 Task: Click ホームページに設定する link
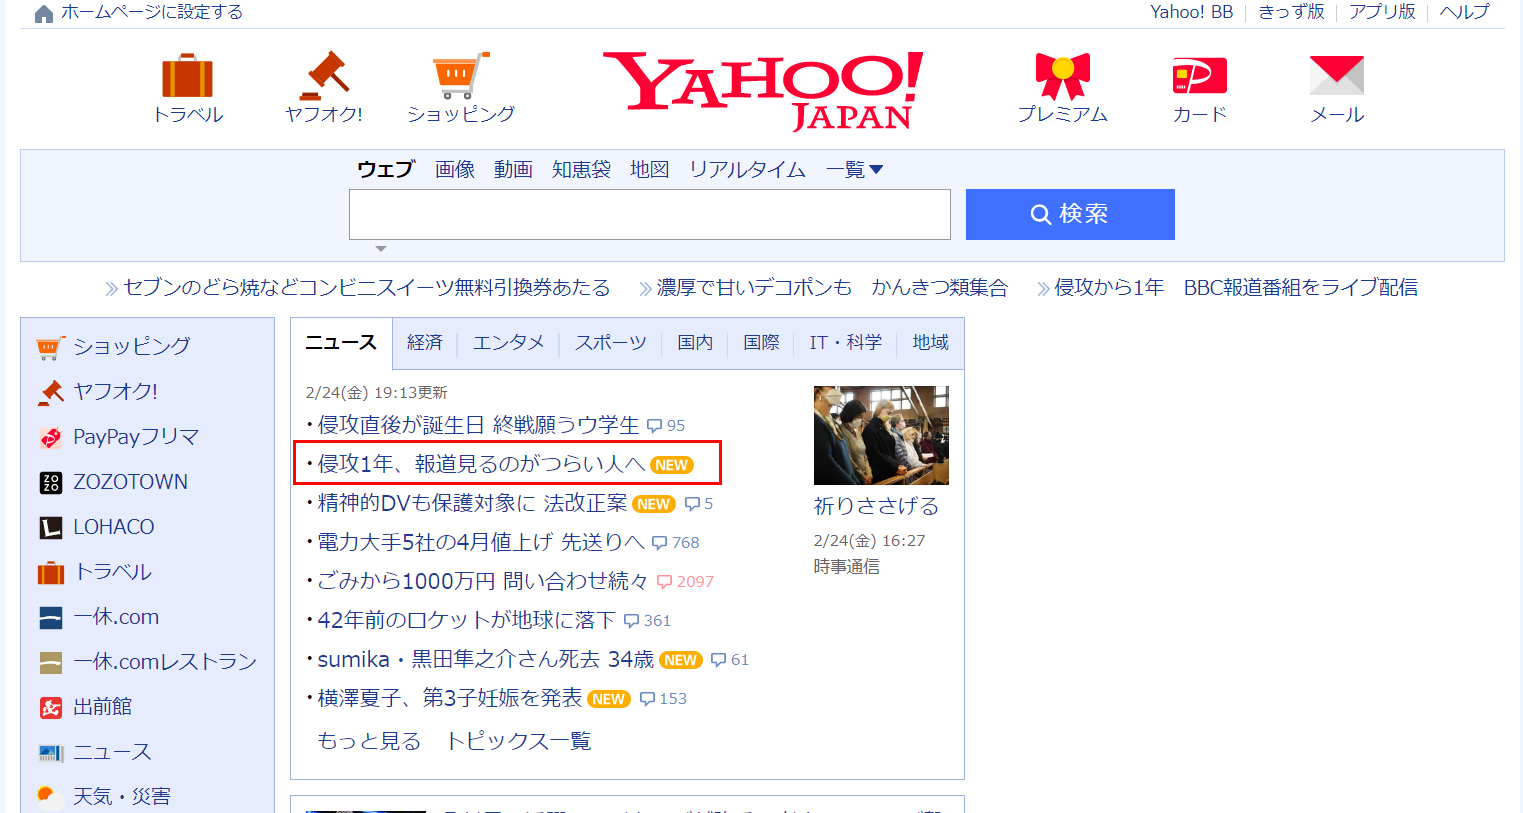click(152, 12)
